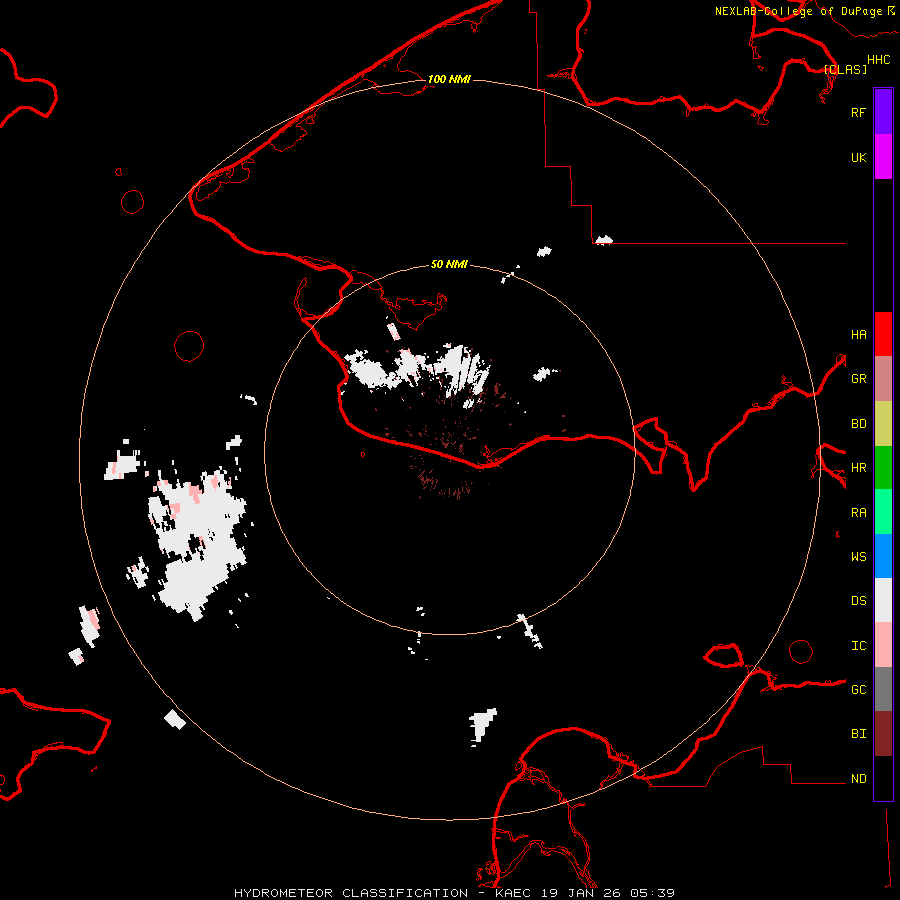Pick the gray GC legend swatch
This screenshot has height=900, width=900.
(883, 689)
